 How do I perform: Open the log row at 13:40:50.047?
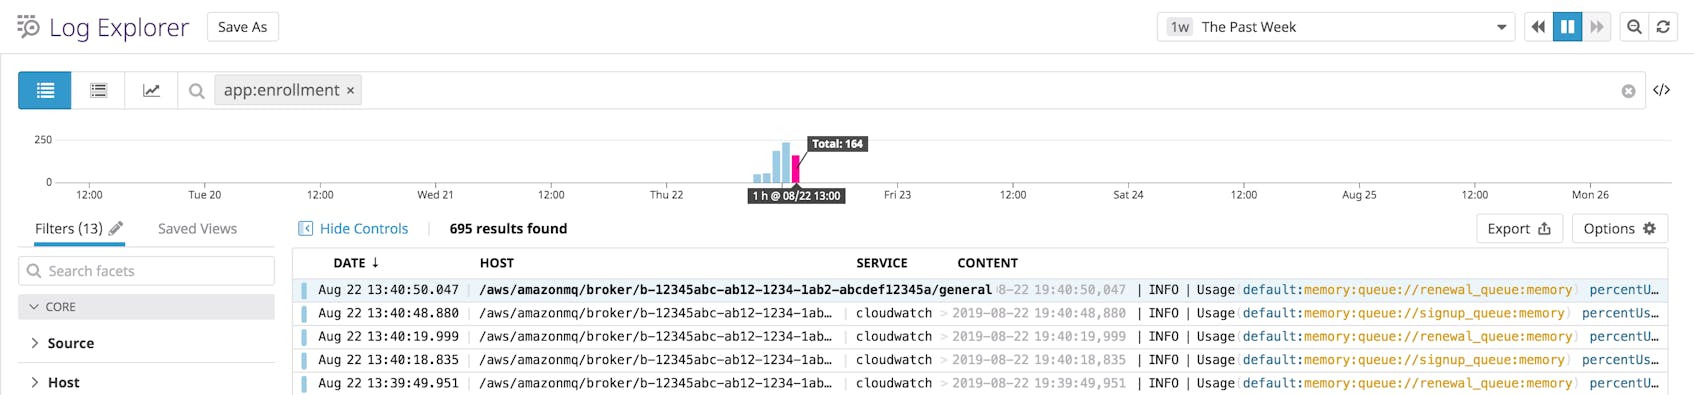980,290
